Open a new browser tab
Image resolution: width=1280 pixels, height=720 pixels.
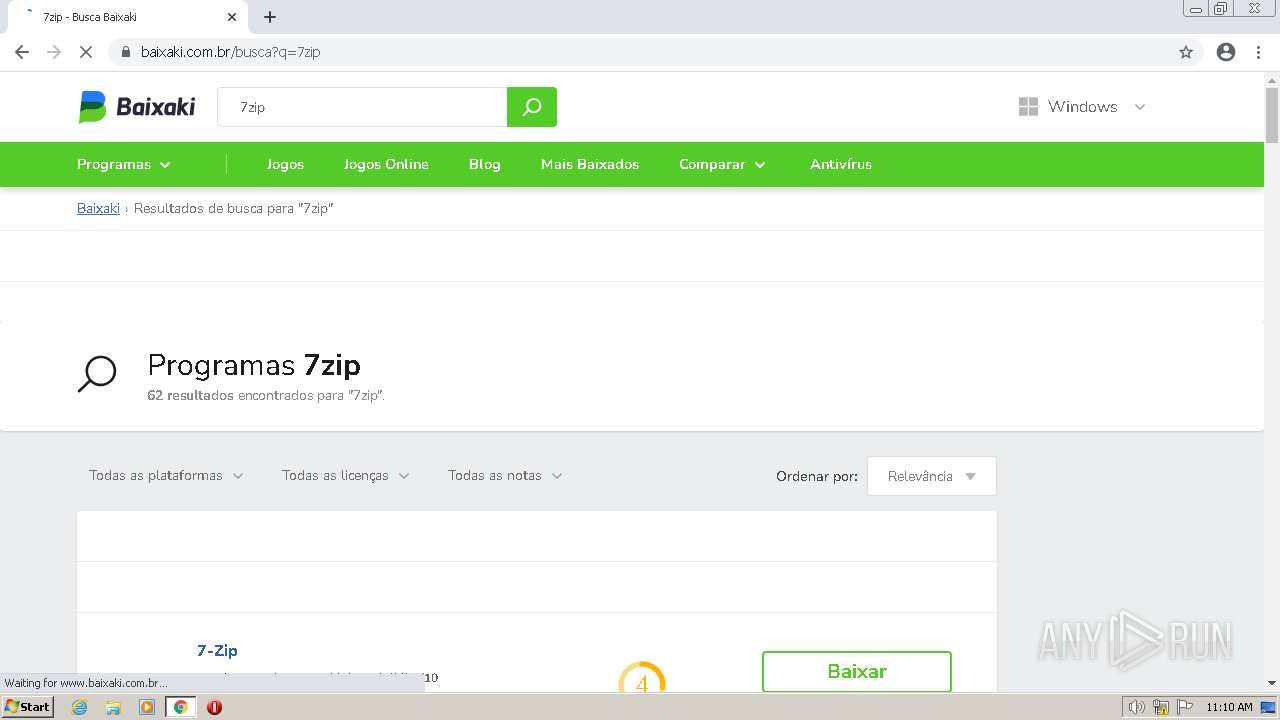coord(270,17)
